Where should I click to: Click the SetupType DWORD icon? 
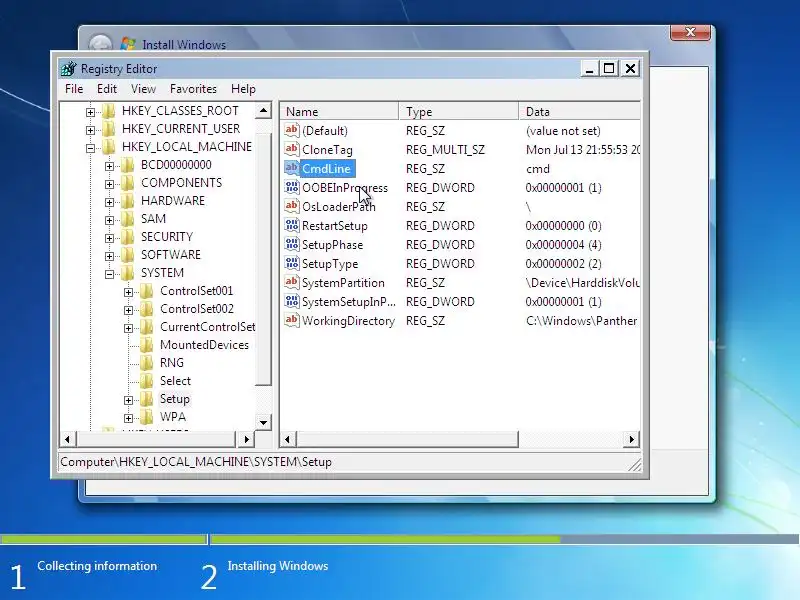(291, 263)
